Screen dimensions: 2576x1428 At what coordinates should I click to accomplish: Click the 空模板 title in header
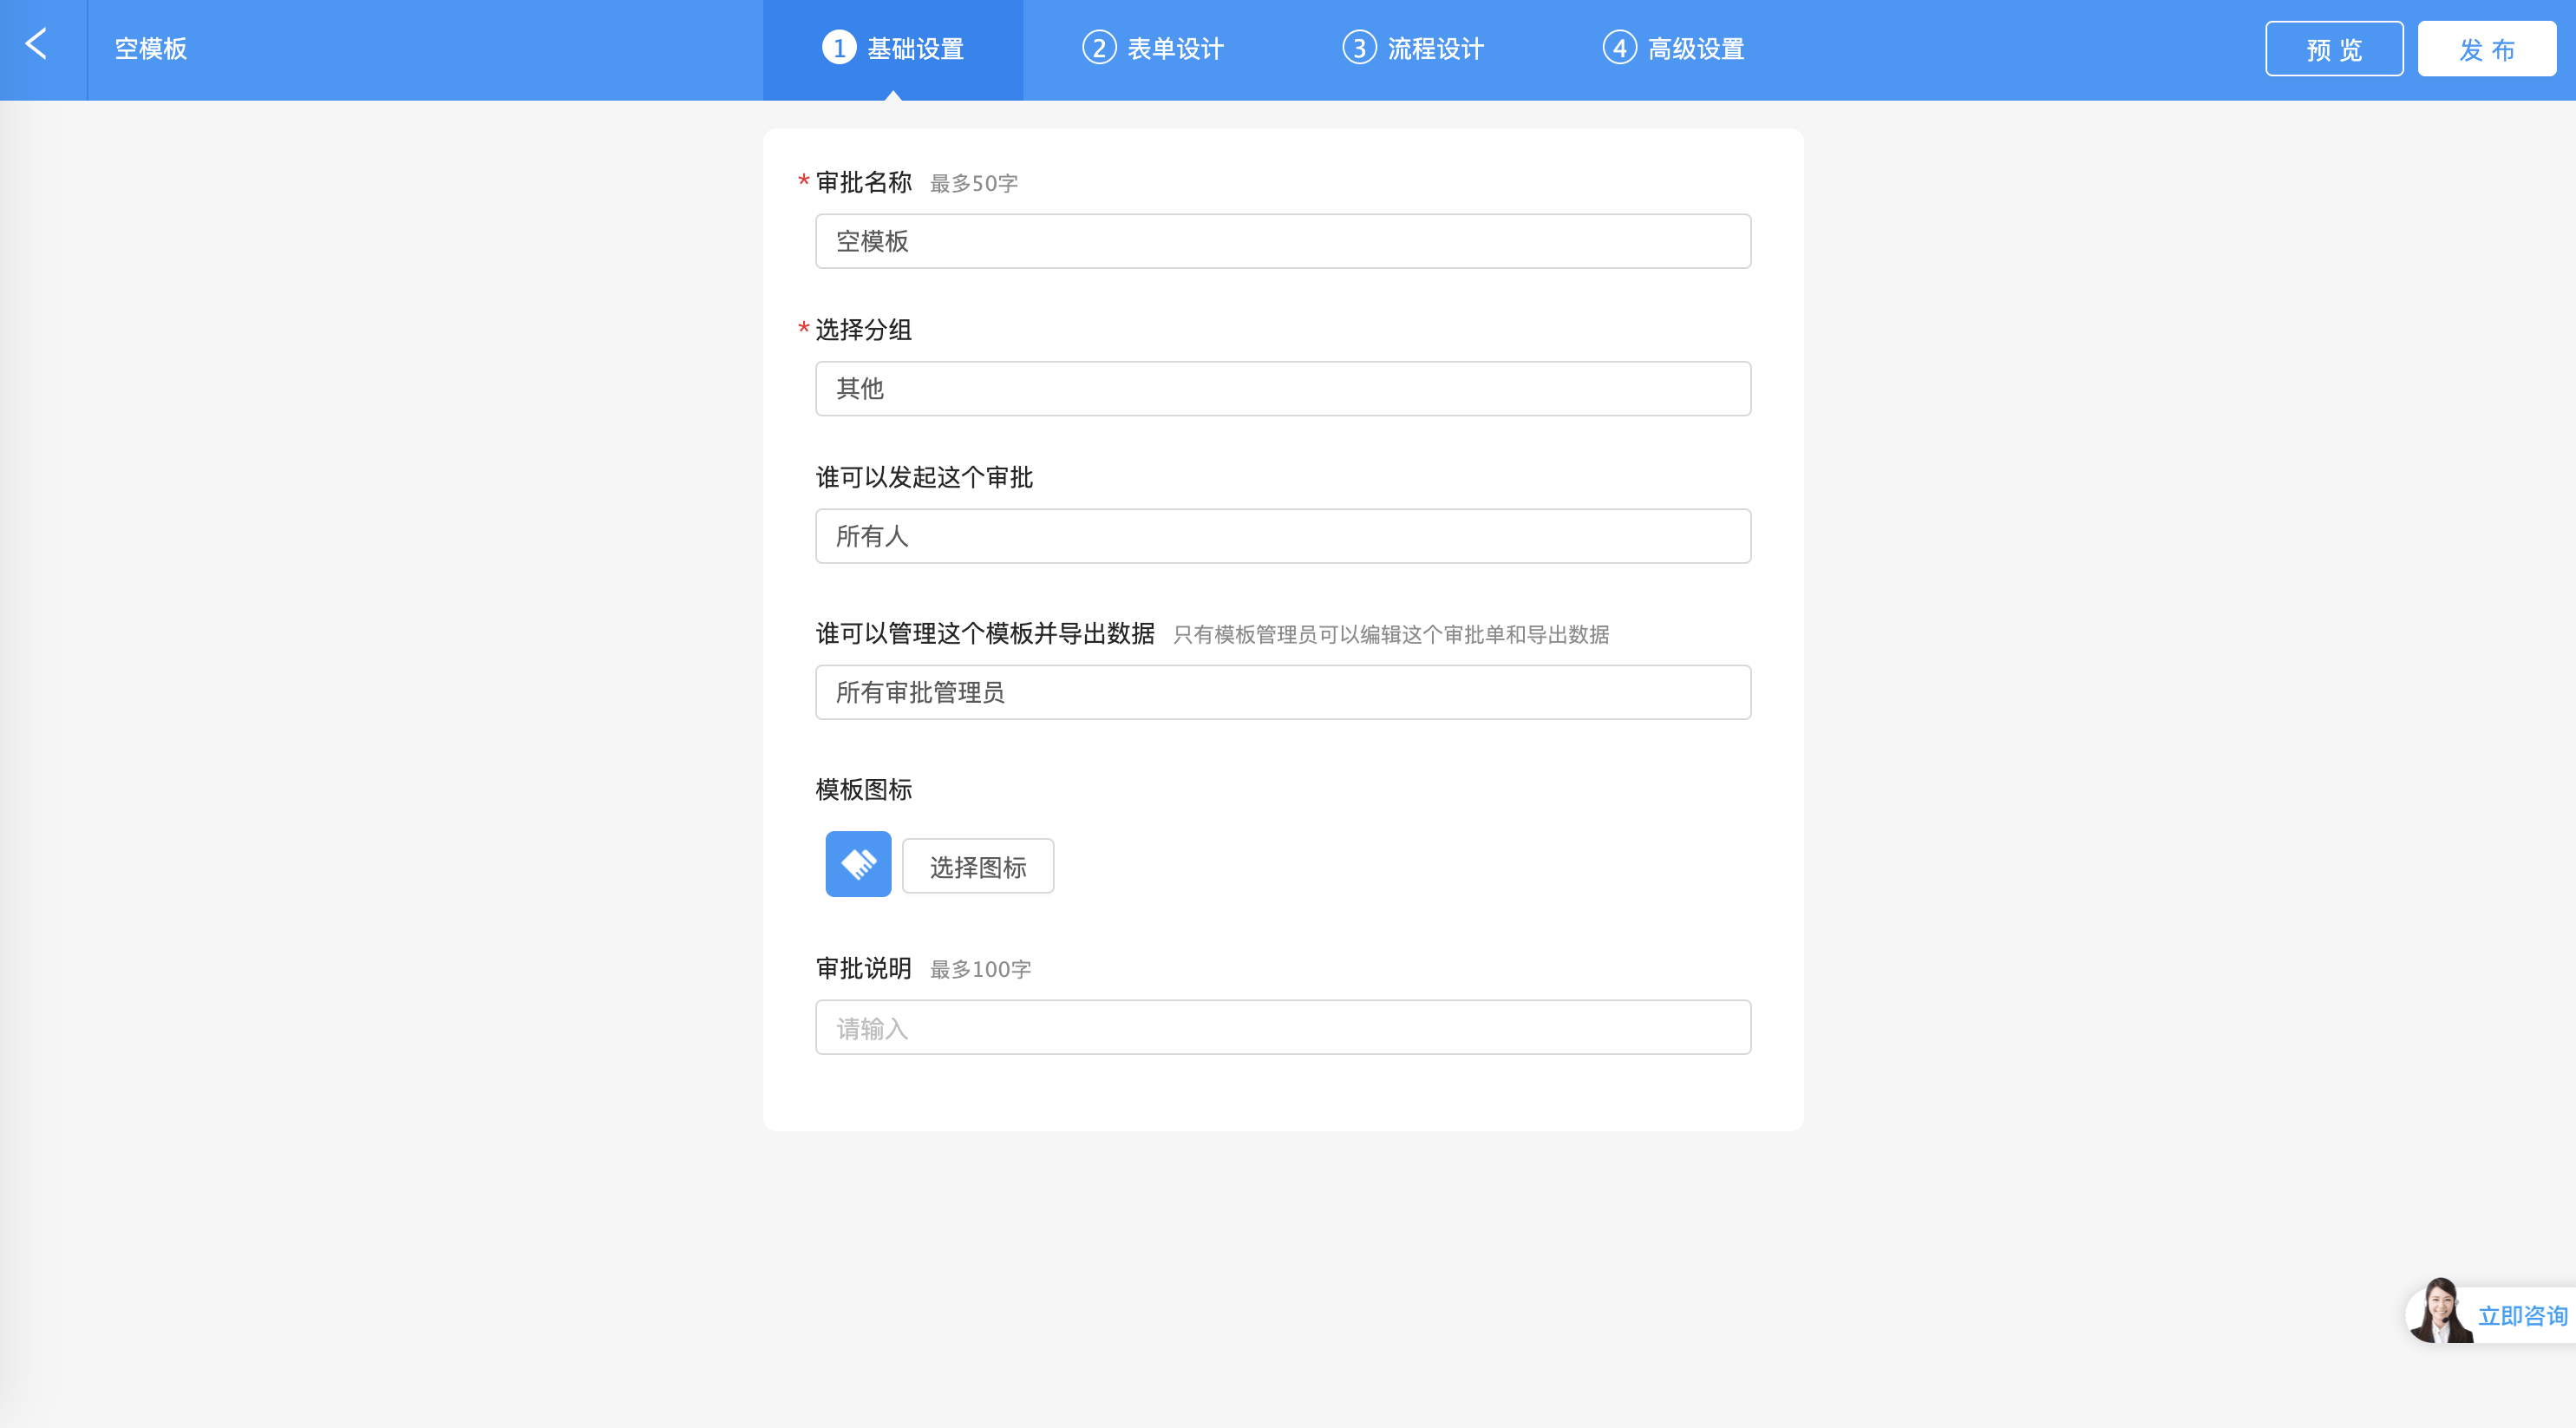(151, 49)
